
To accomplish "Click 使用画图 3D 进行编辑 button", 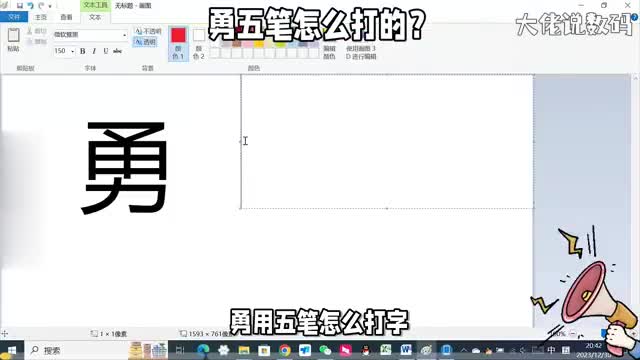I will (x=361, y=52).
